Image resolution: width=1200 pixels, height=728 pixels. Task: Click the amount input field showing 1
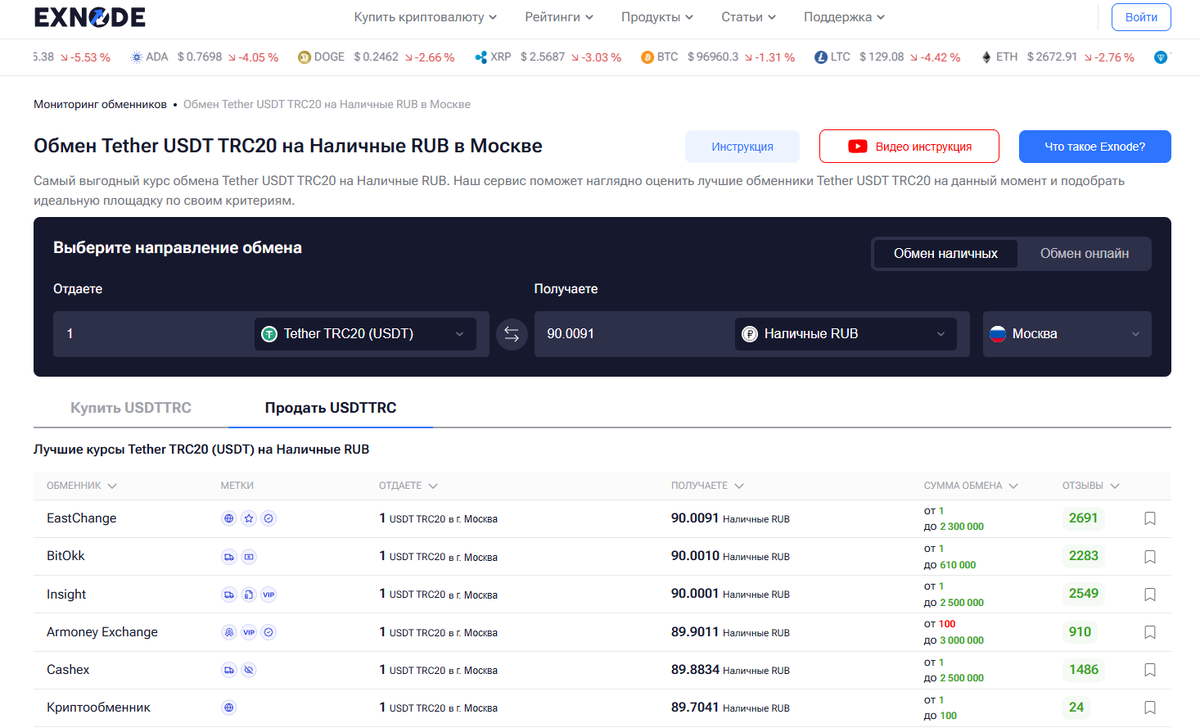coord(150,333)
